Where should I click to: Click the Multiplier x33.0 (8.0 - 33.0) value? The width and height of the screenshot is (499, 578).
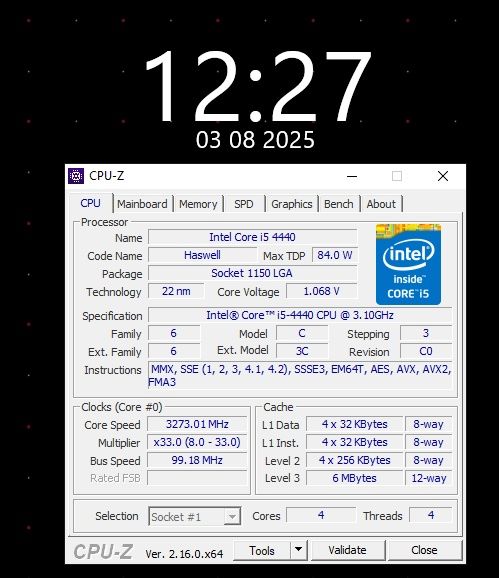(x=197, y=442)
